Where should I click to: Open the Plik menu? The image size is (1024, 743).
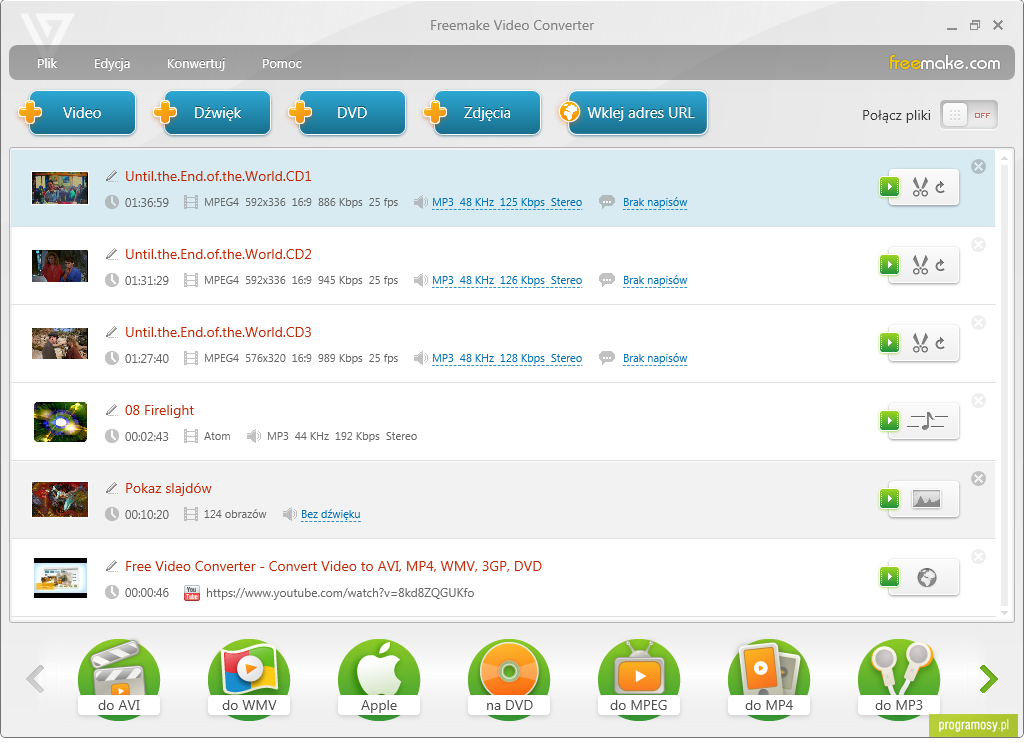(47, 63)
